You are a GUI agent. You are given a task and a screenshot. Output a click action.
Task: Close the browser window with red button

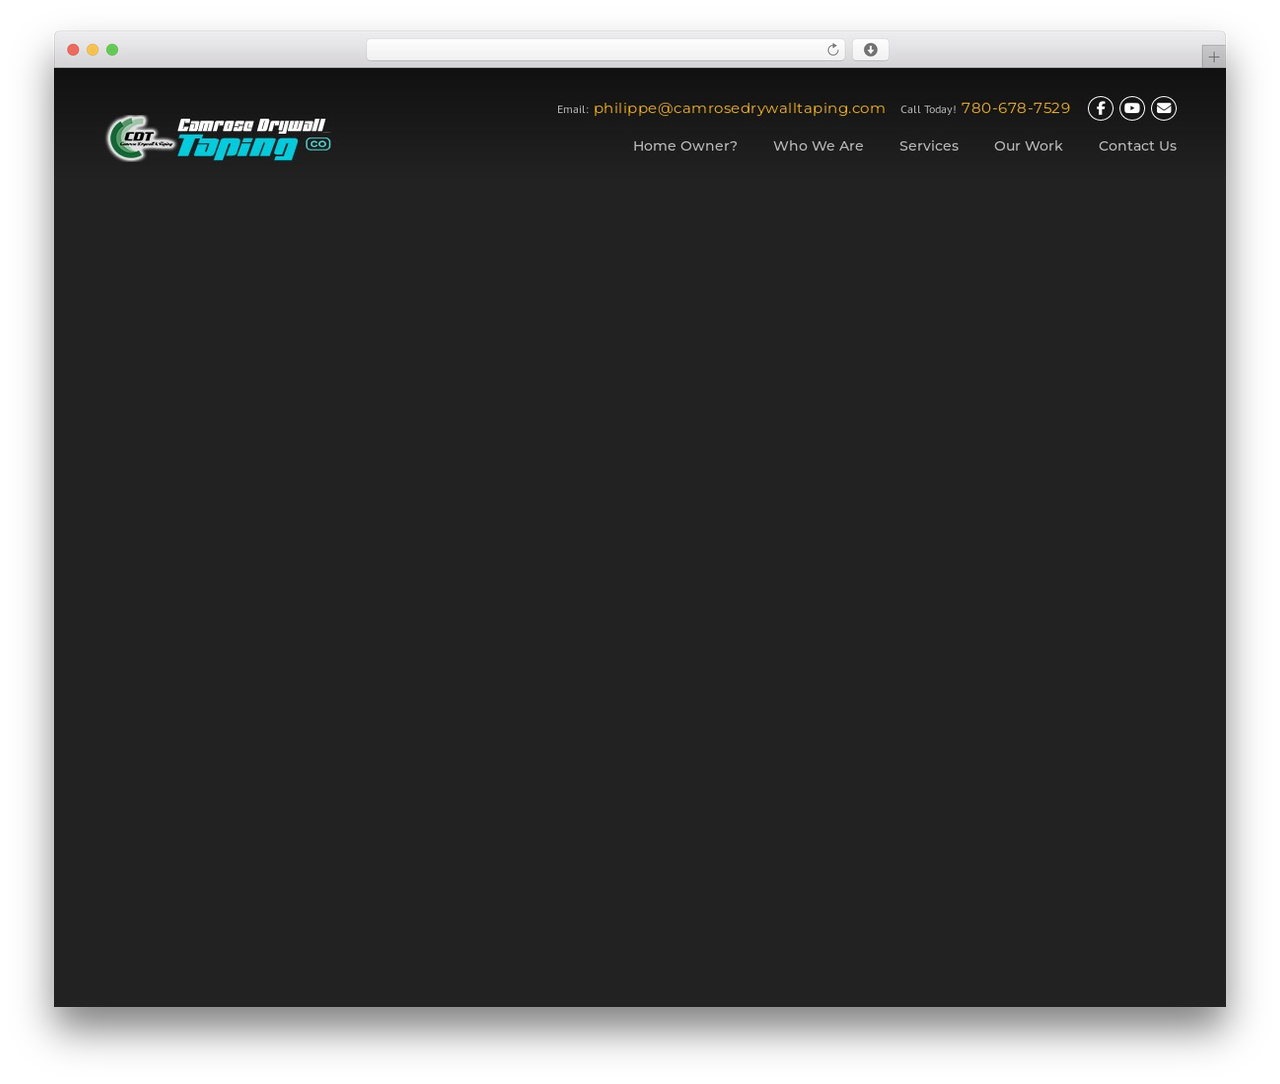(x=73, y=50)
